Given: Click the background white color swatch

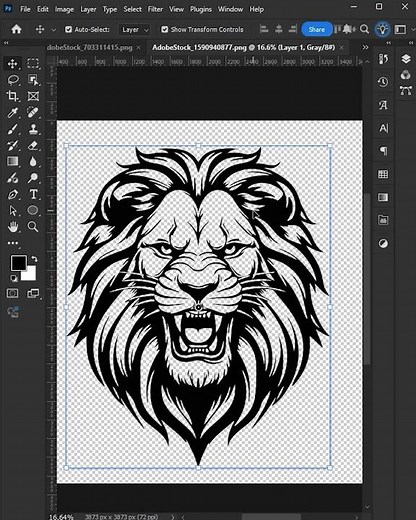Looking at the screenshot, I should 30,274.
